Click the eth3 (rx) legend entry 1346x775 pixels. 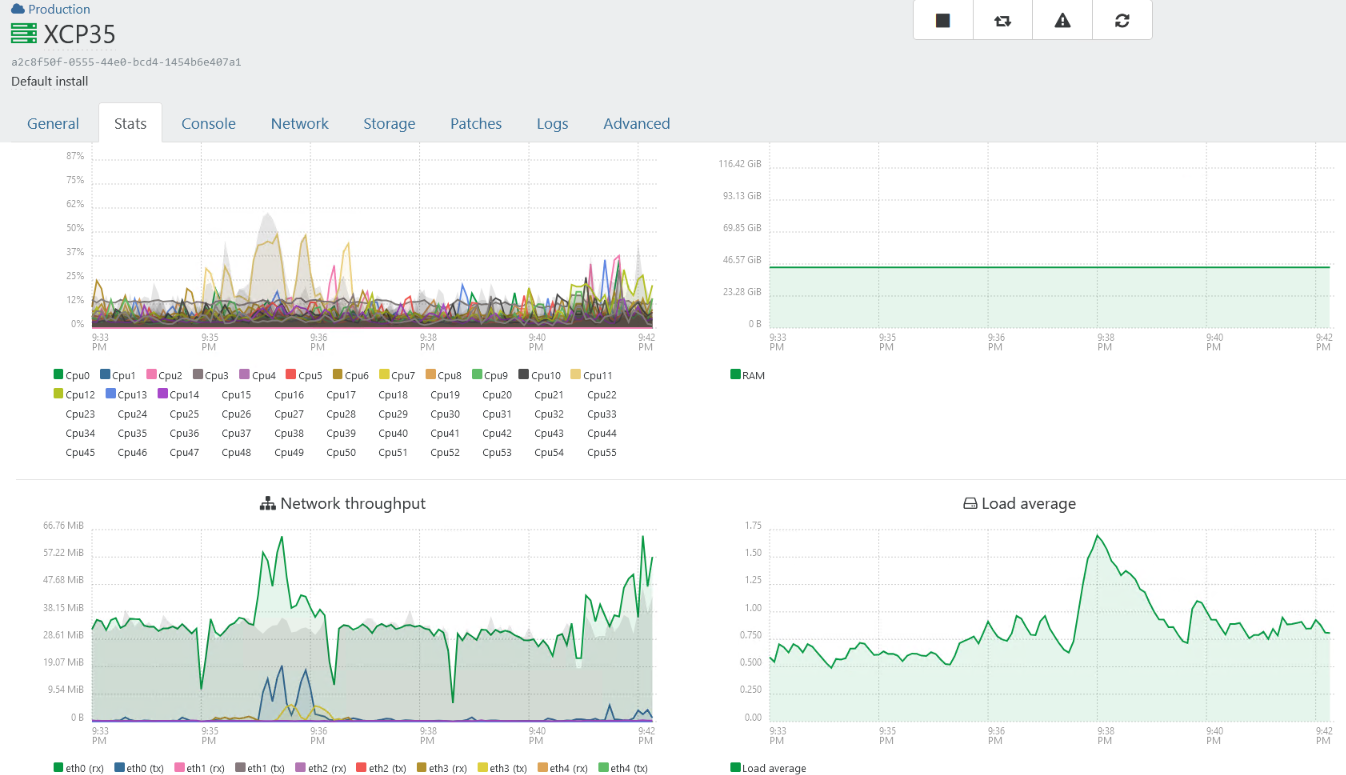click(441, 768)
